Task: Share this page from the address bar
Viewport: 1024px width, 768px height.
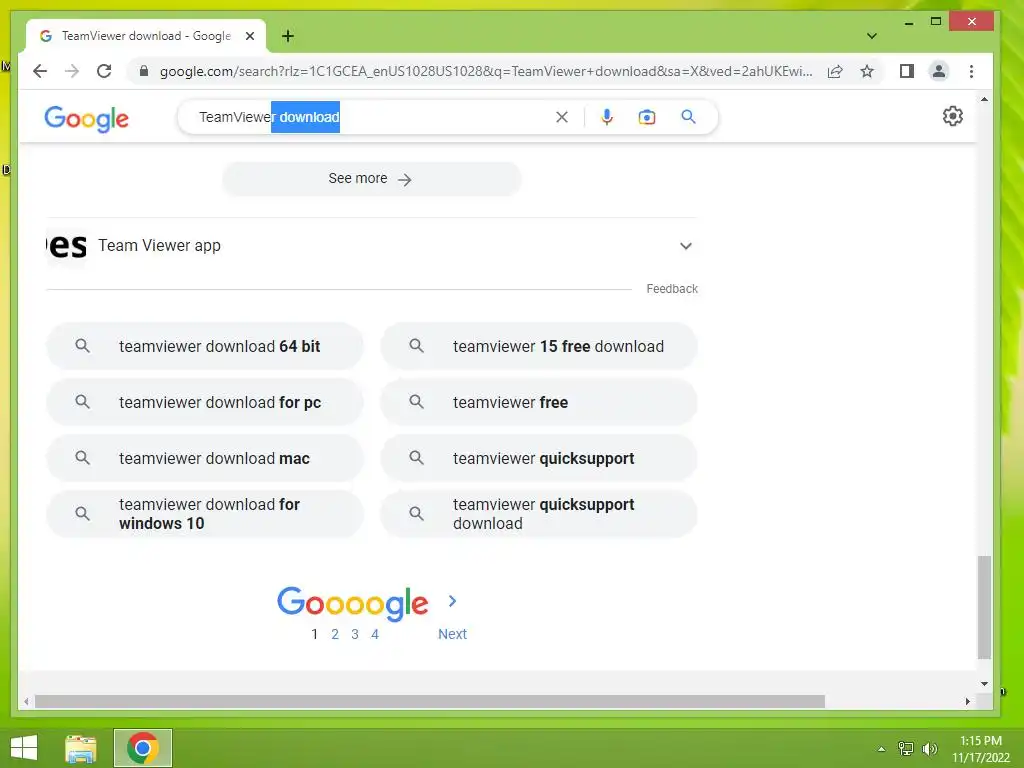Action: point(835,71)
